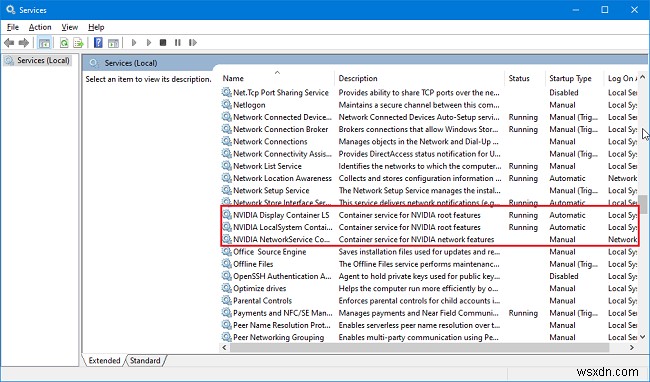Open Help with the blue question mark icon
Image resolution: width=650 pixels, height=382 pixels.
98,42
